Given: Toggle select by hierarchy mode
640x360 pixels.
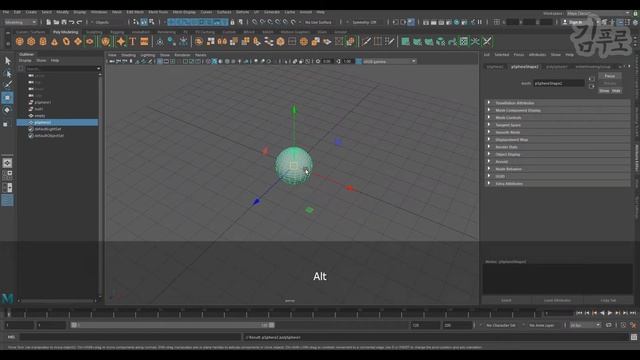Looking at the screenshot, I should pyautogui.click(x=136, y=22).
